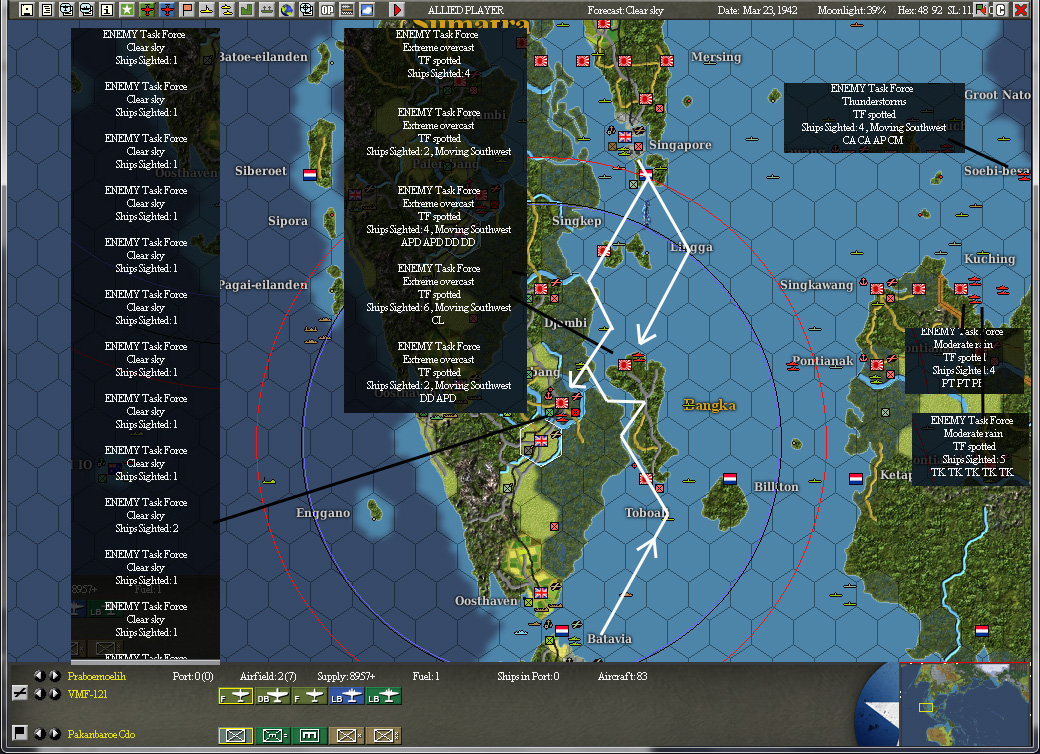Select the Dutch flag base at Billiton
1040x754 pixels.
click(730, 478)
